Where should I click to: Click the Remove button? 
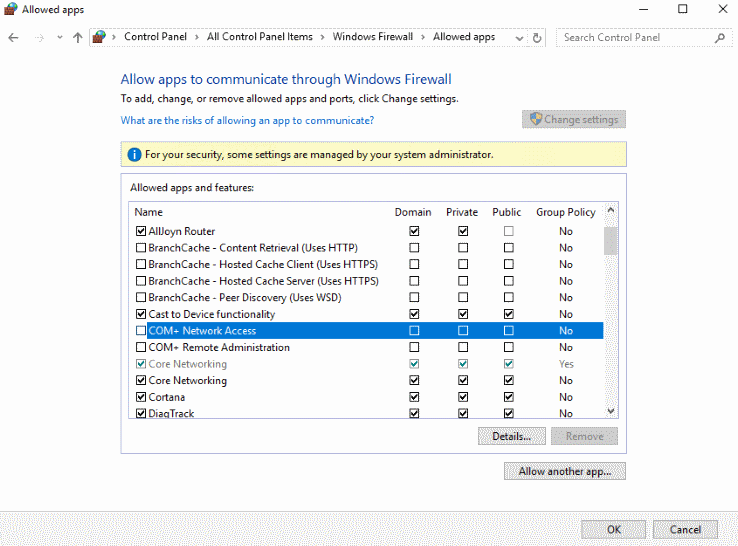[585, 436]
